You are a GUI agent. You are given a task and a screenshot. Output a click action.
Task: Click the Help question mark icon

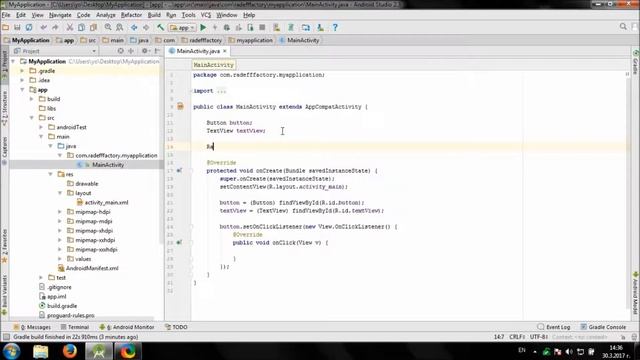coord(335,27)
